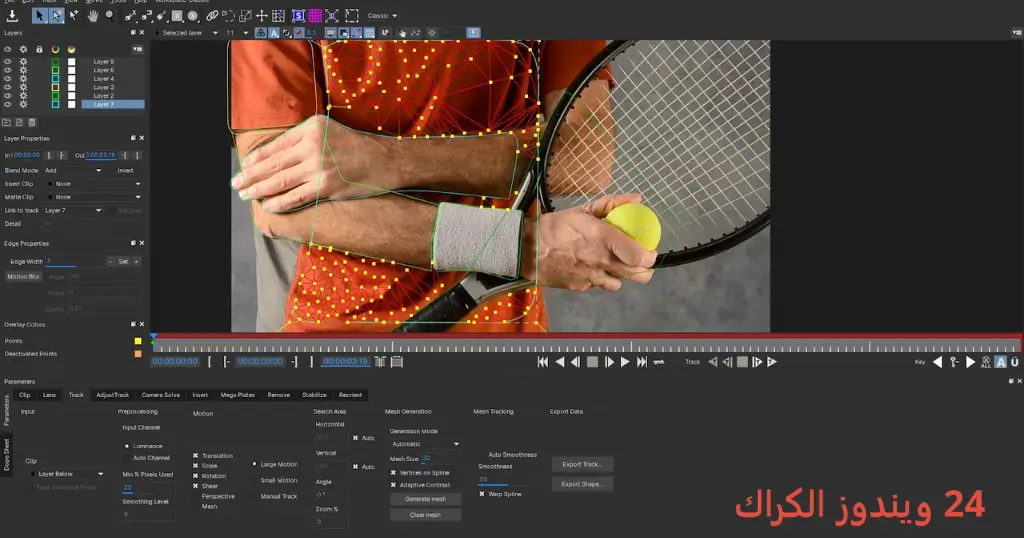Click the Export Shape... button
This screenshot has width=1024, height=538.
coord(583,484)
